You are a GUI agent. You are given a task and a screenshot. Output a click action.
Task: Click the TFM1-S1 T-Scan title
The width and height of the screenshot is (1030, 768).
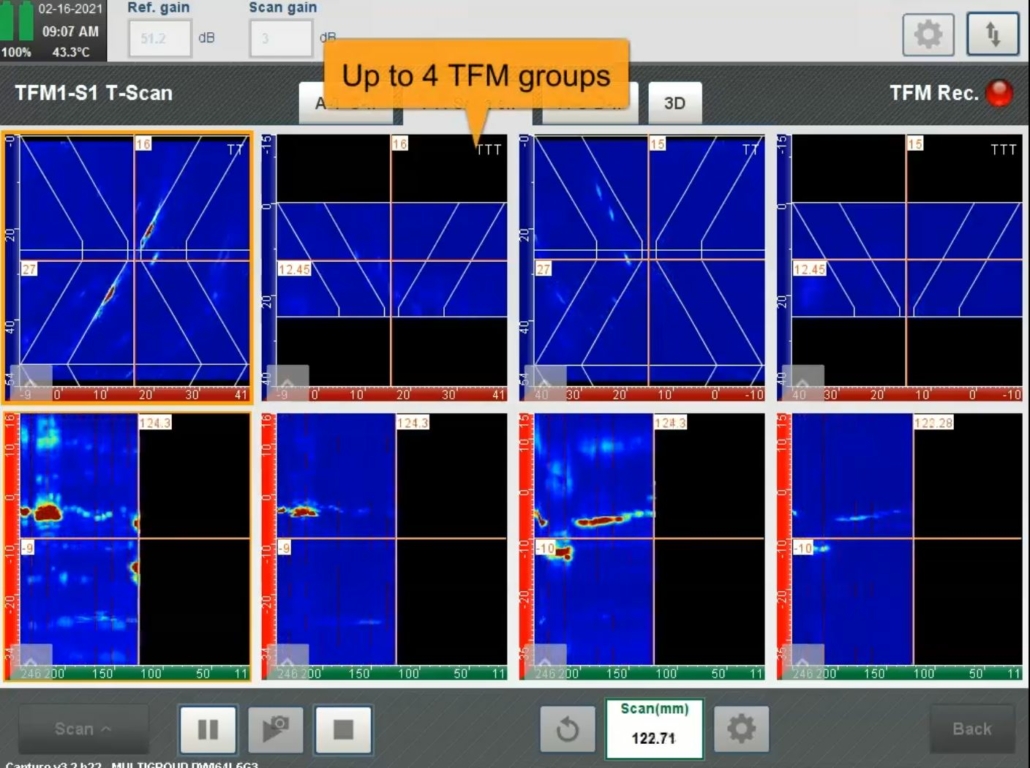(93, 93)
